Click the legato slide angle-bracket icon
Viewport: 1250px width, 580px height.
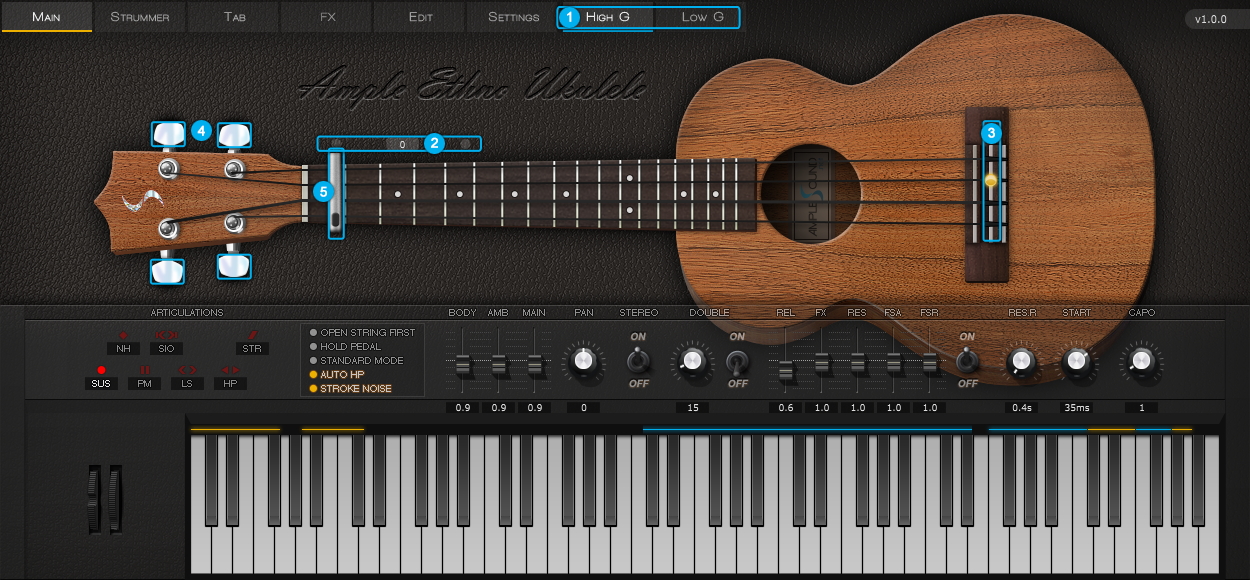[x=187, y=370]
